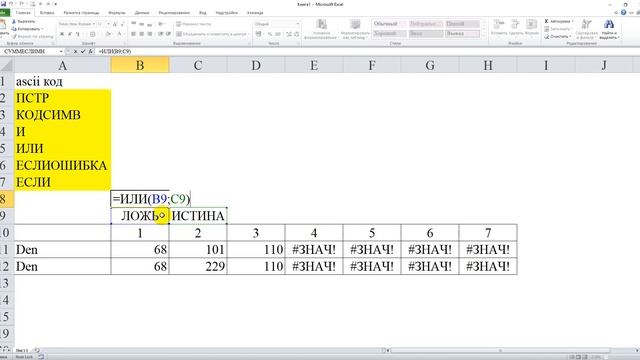Align cell text to the right

tap(150, 34)
